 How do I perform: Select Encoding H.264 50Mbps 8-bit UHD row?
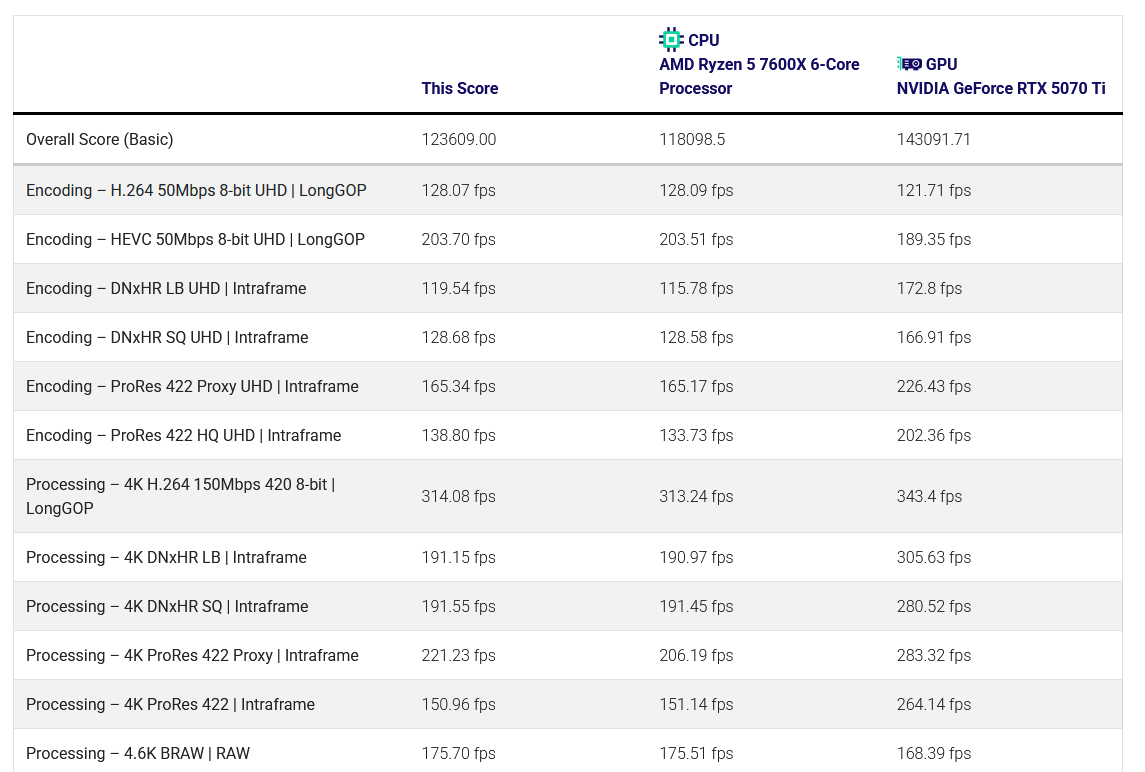[196, 190]
